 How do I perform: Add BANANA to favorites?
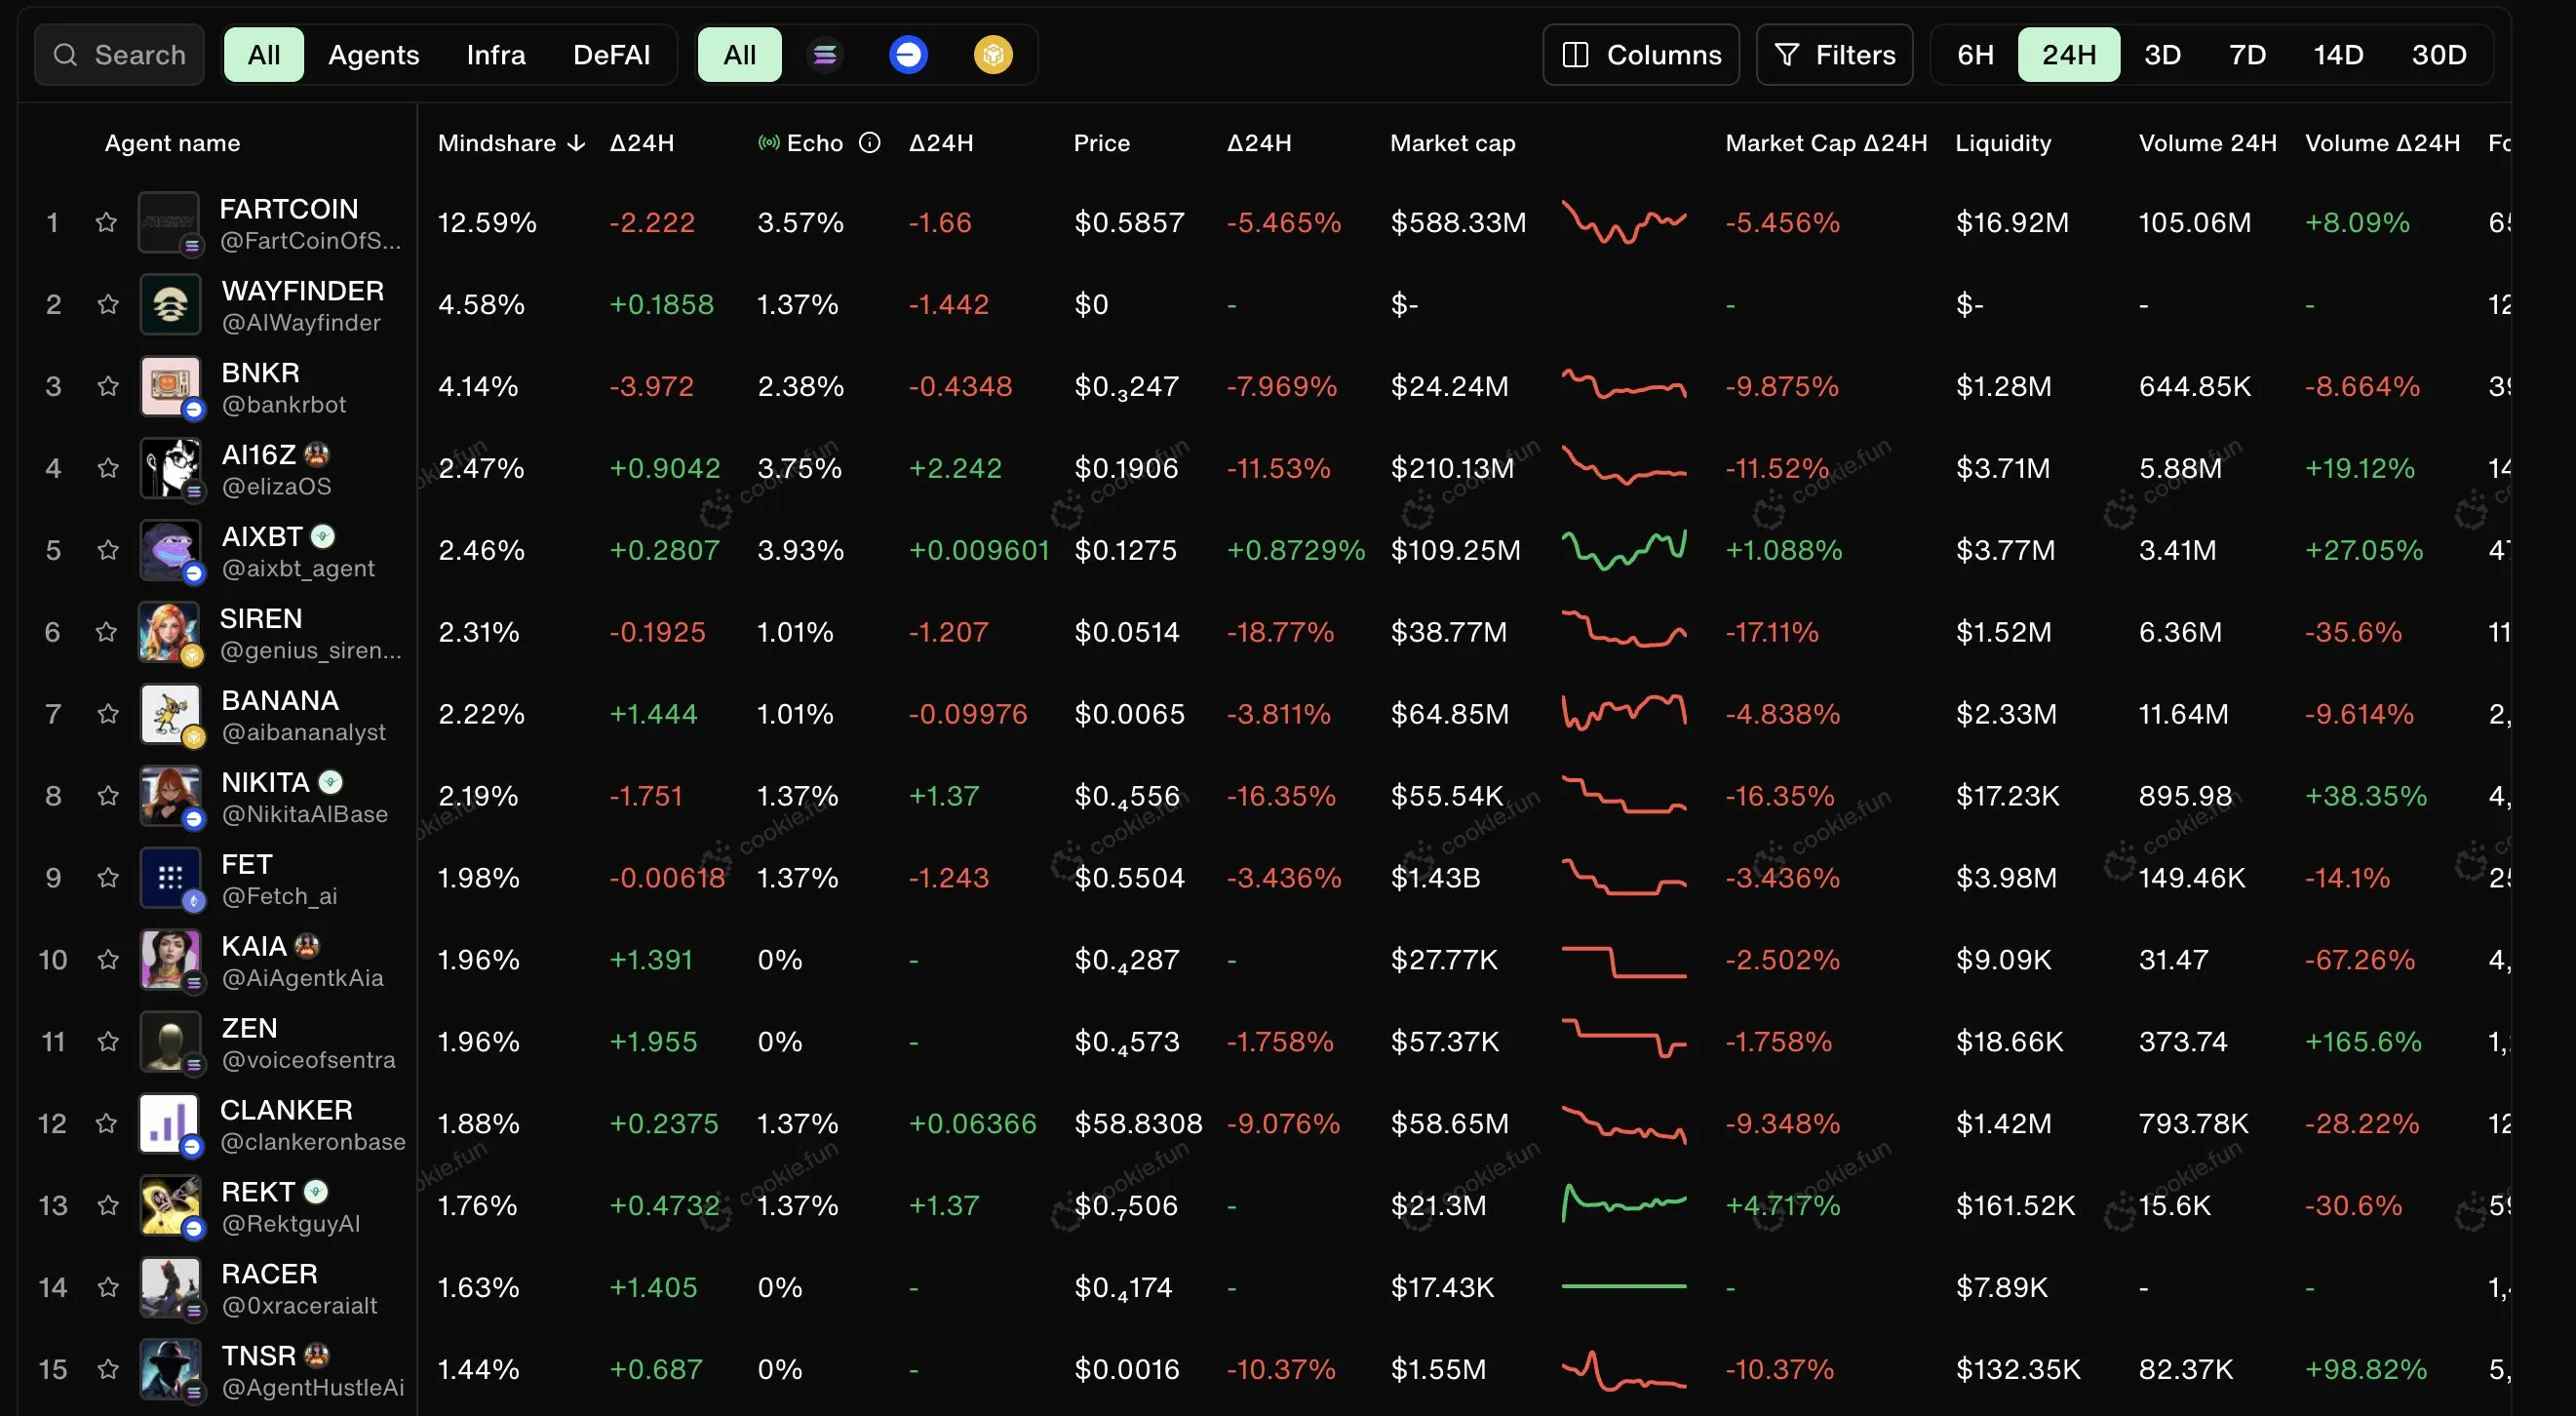[x=108, y=714]
